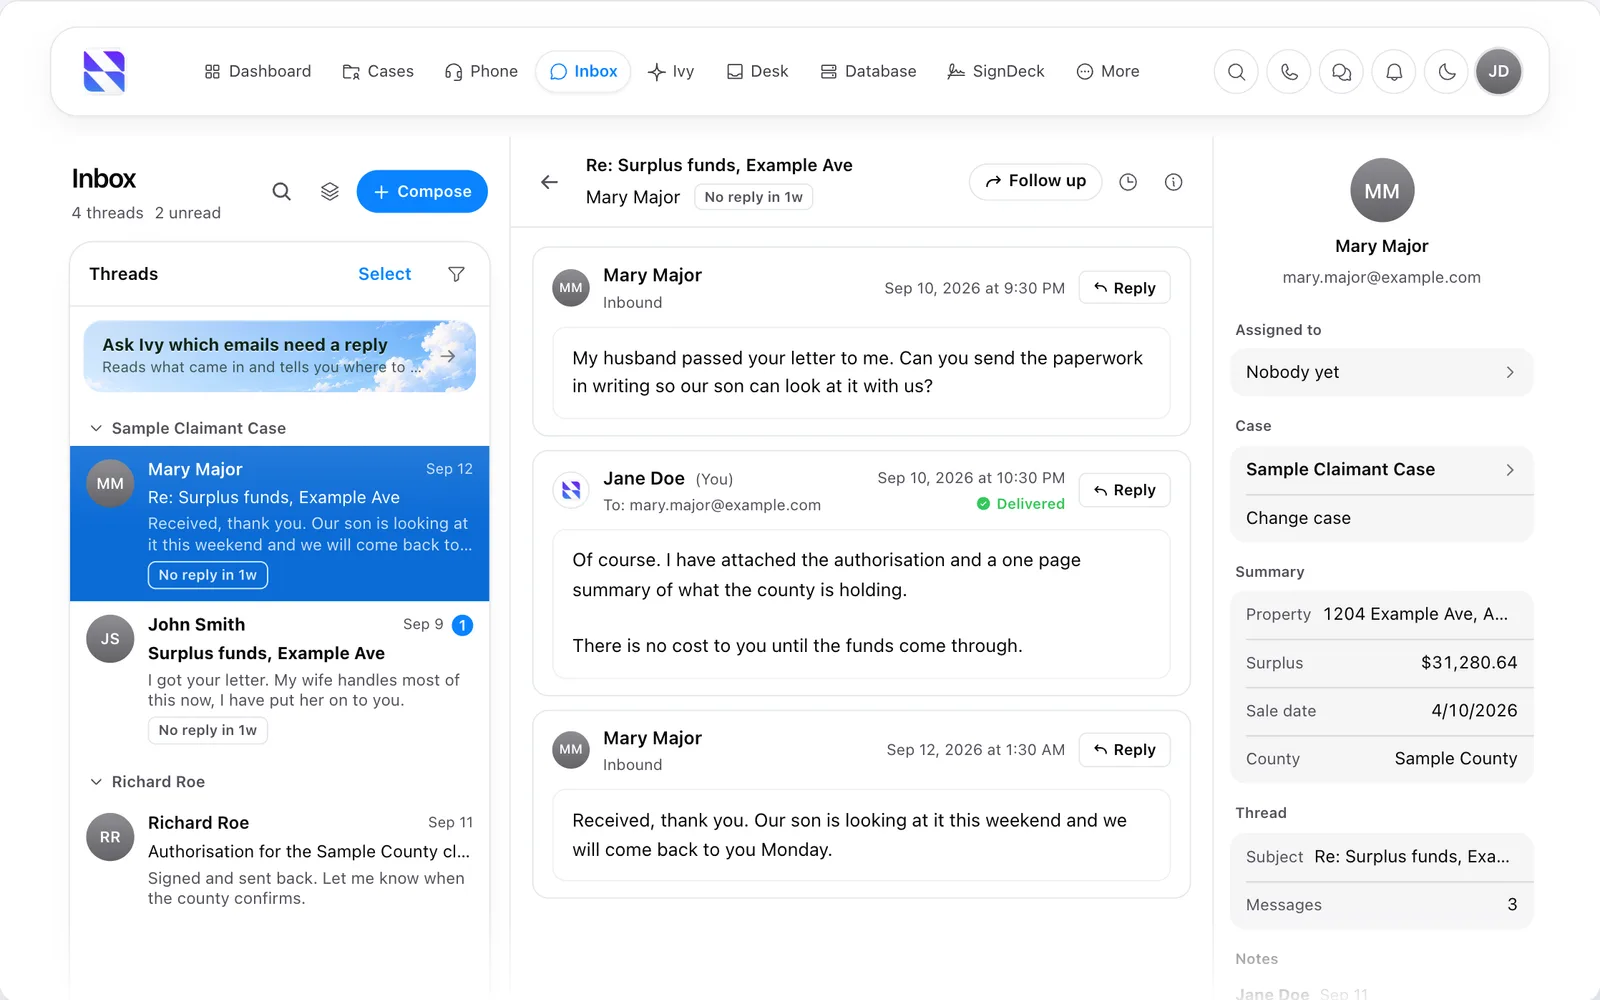Click the phone call icon in top bar
Screen dimensions: 1600x1000
tap(1289, 72)
